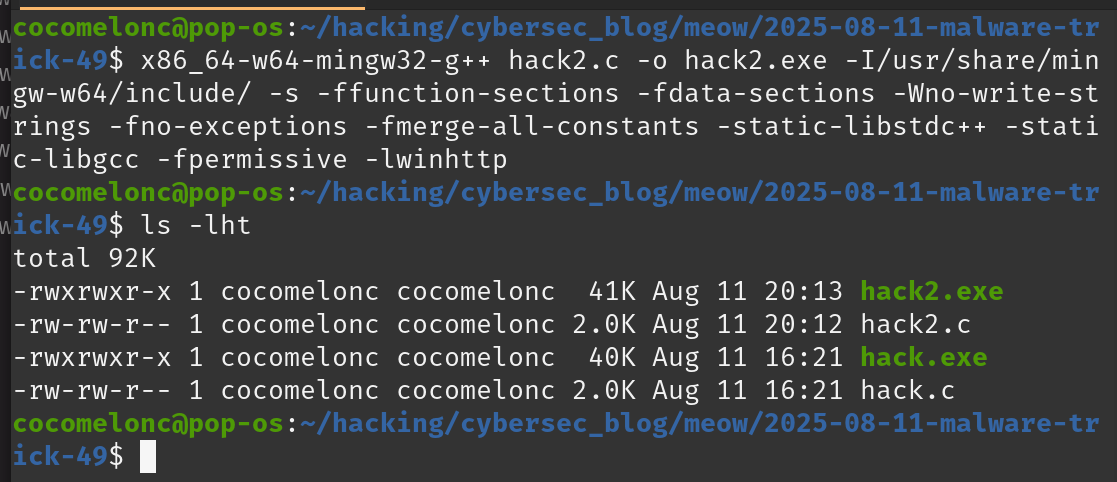Click the orange tab indicator bar at top
This screenshot has width=1117, height=482.
click(192, 8)
